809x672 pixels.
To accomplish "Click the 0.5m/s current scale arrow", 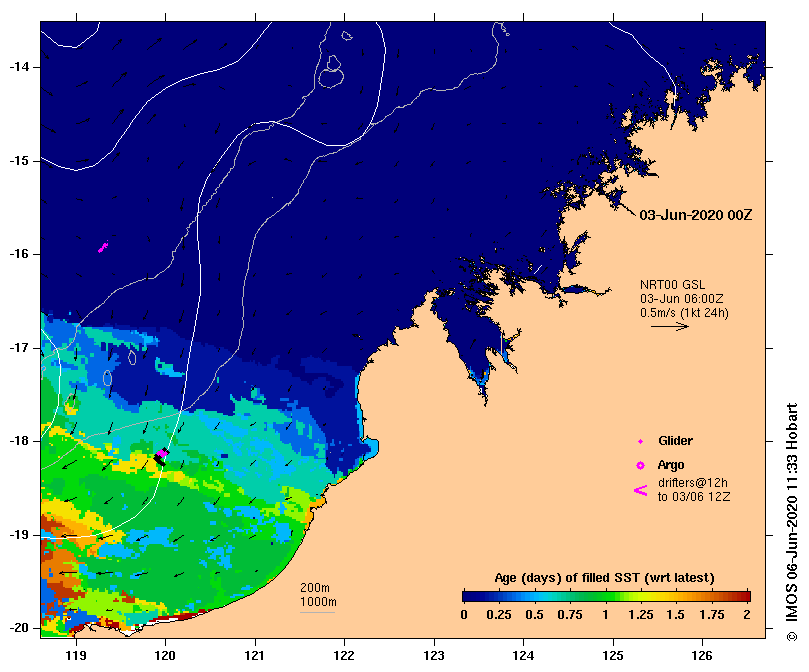I will pyautogui.click(x=670, y=326).
